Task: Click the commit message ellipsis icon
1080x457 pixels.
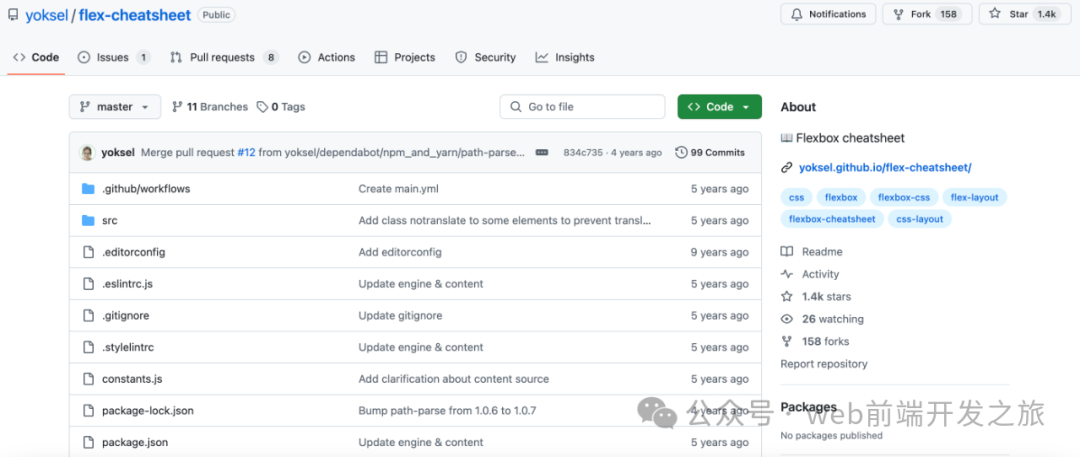Action: pos(542,153)
